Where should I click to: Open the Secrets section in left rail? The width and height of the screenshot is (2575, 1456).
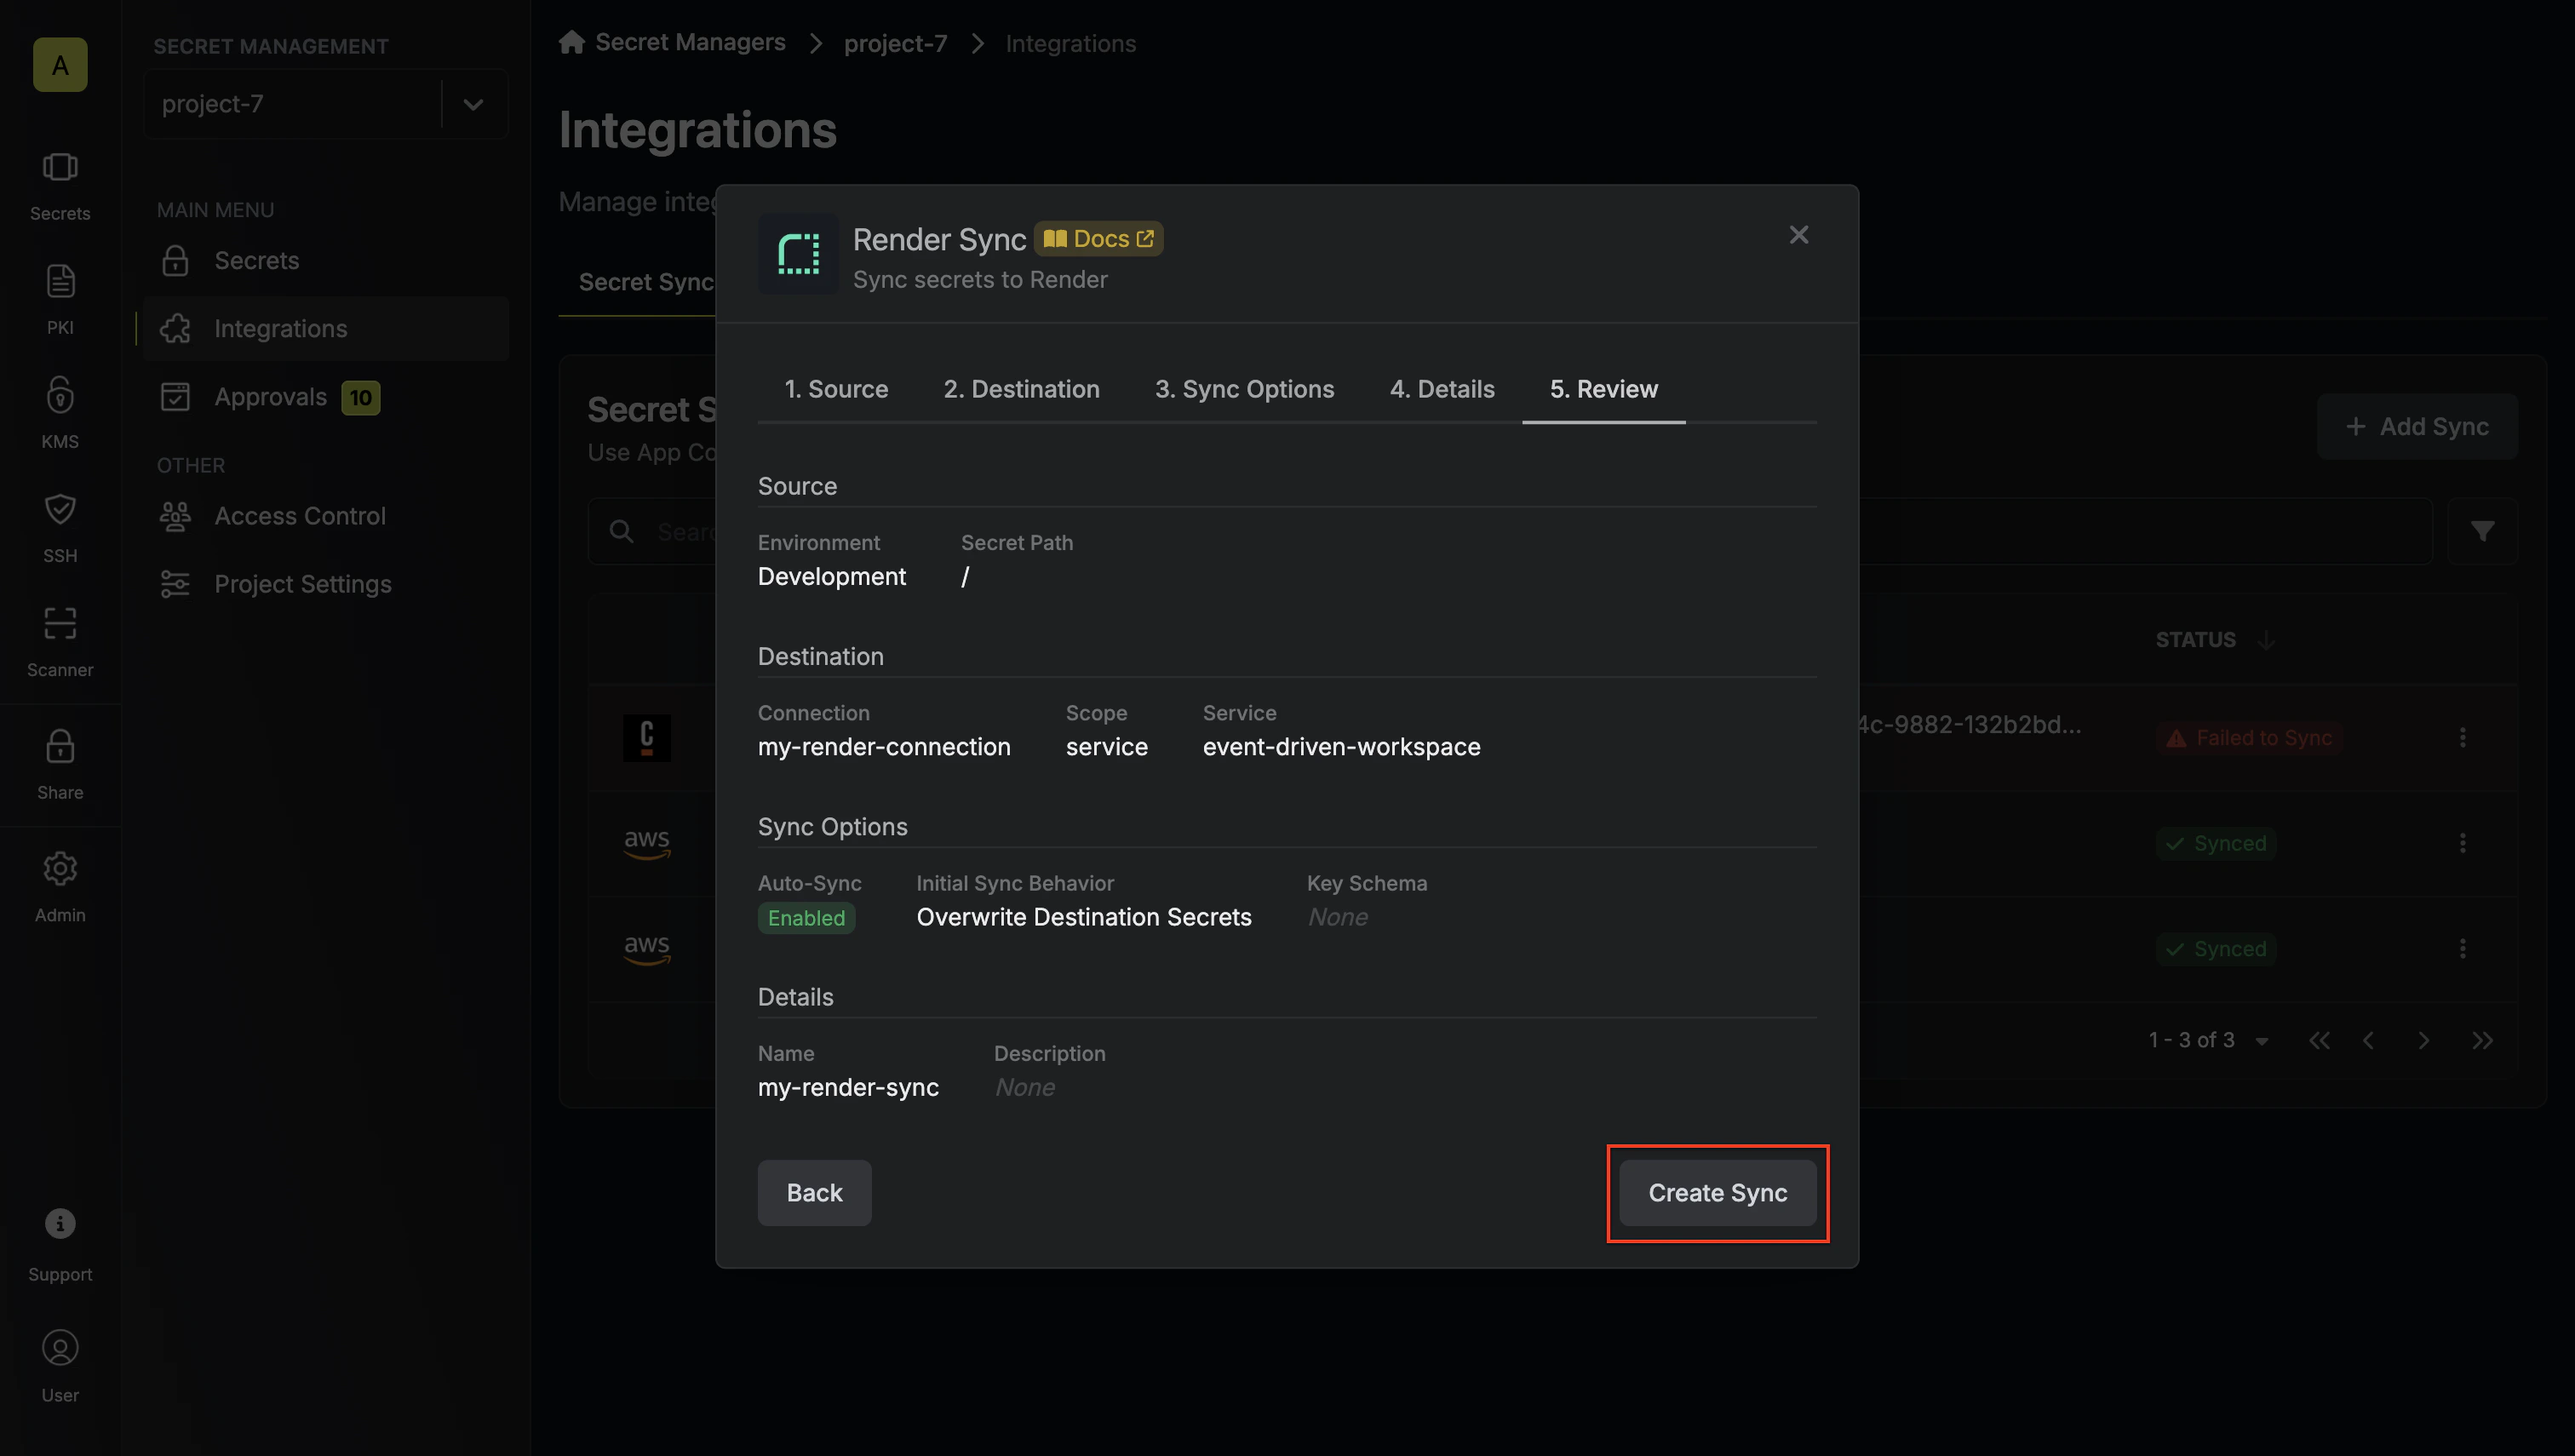coord(60,185)
